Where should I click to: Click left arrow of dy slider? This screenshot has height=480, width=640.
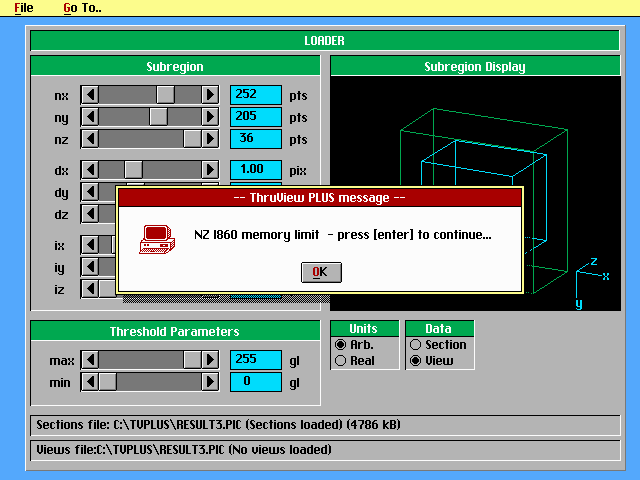pyautogui.click(x=90, y=192)
